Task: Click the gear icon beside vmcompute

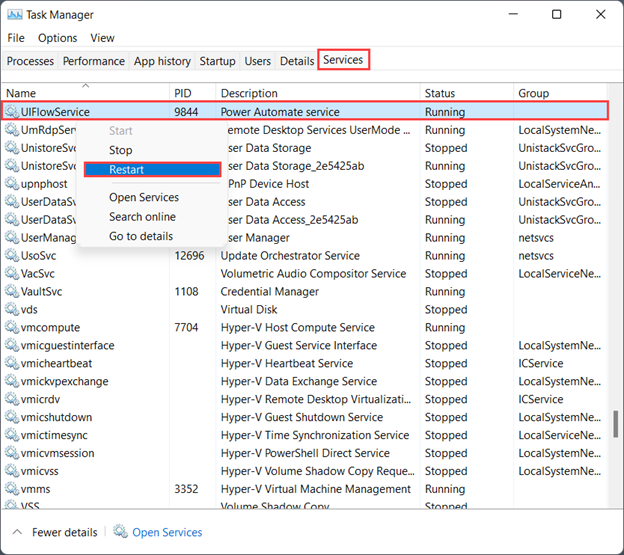Action: coord(12,327)
